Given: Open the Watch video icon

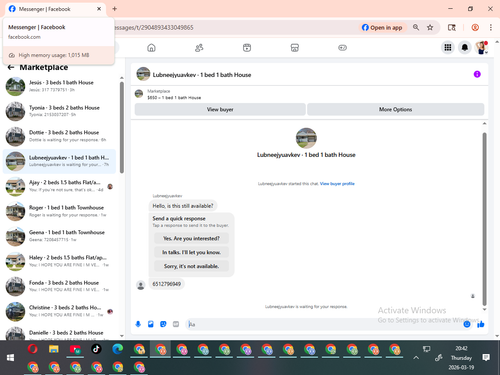Looking at the screenshot, I should [247, 48].
